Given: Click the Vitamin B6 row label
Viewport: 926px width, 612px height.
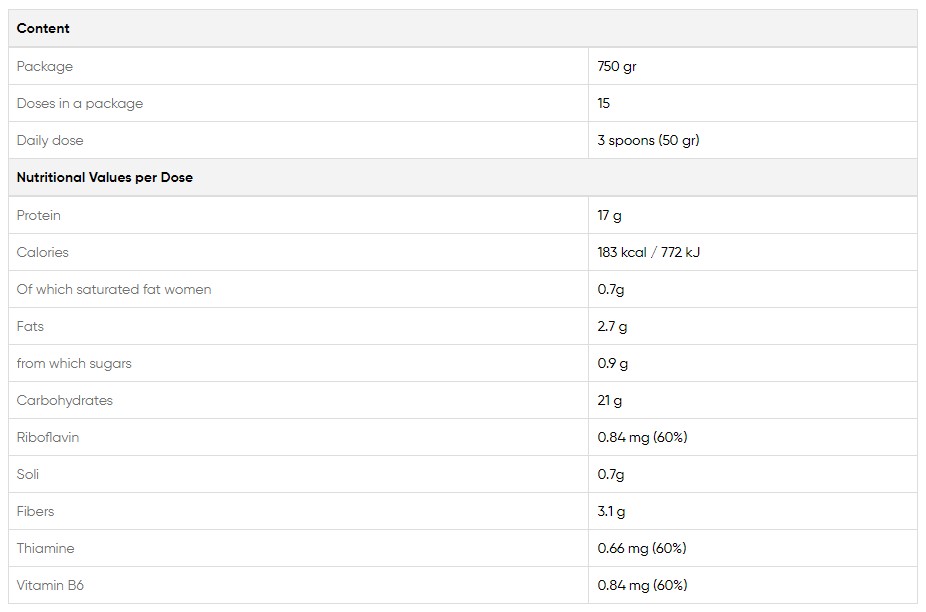Looking at the screenshot, I should point(50,585).
